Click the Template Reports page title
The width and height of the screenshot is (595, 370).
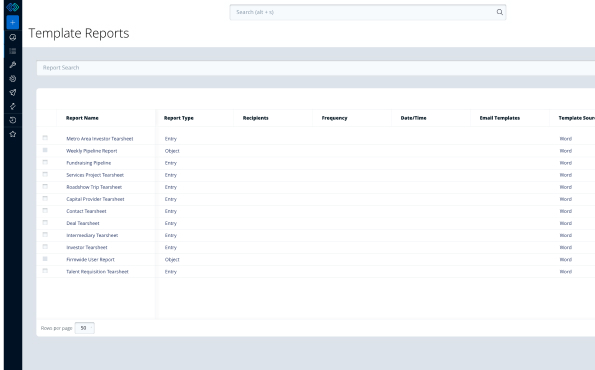(79, 33)
